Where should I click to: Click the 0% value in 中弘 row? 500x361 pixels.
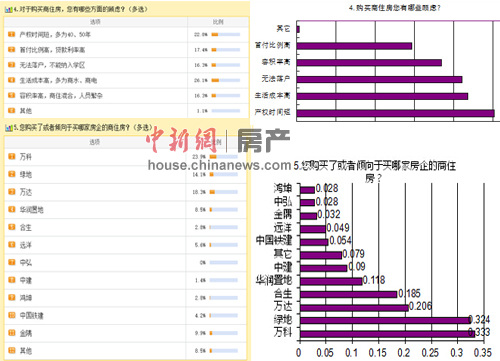tap(203, 263)
